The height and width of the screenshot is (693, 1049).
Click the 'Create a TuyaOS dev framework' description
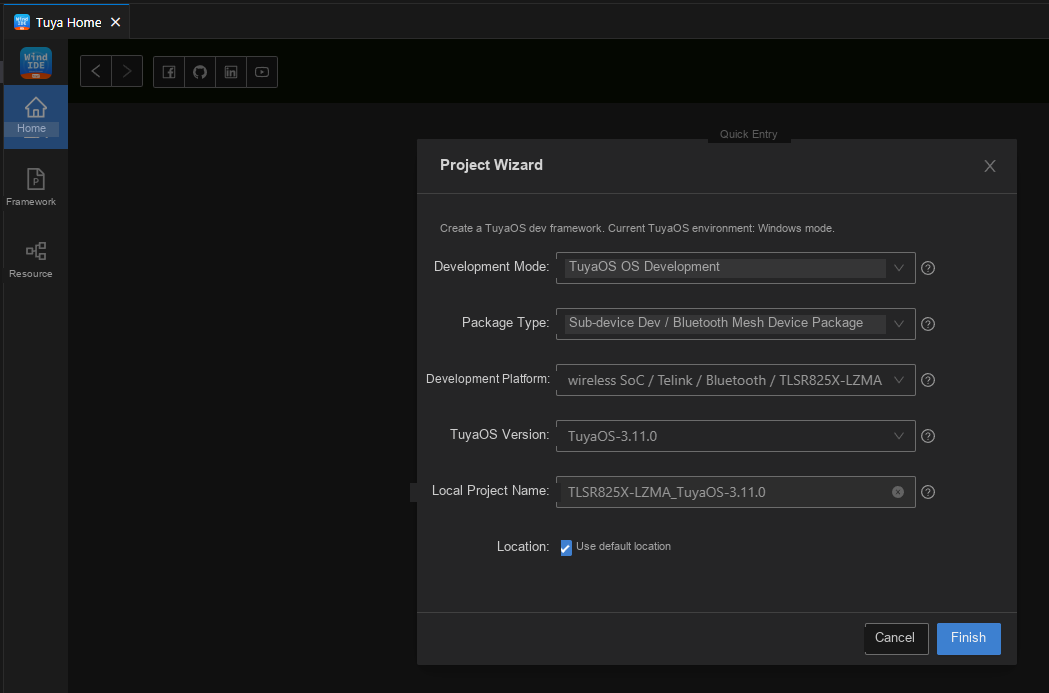tap(637, 228)
